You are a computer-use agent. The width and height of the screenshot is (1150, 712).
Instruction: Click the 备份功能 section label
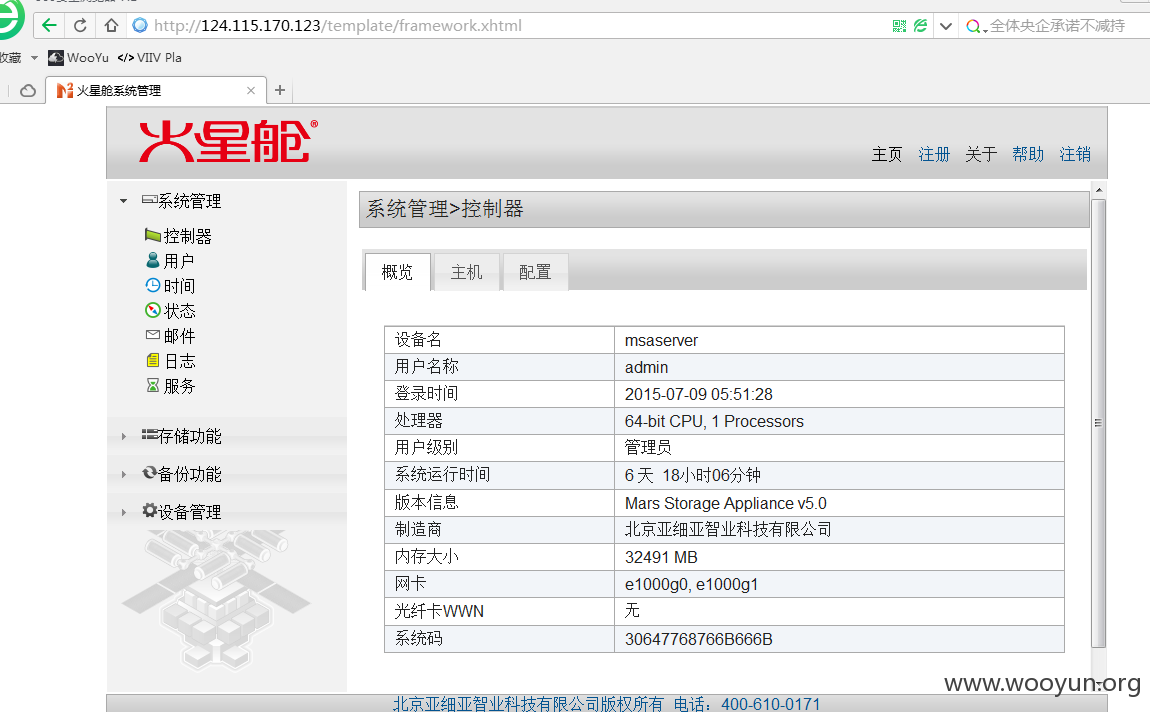coord(189,474)
